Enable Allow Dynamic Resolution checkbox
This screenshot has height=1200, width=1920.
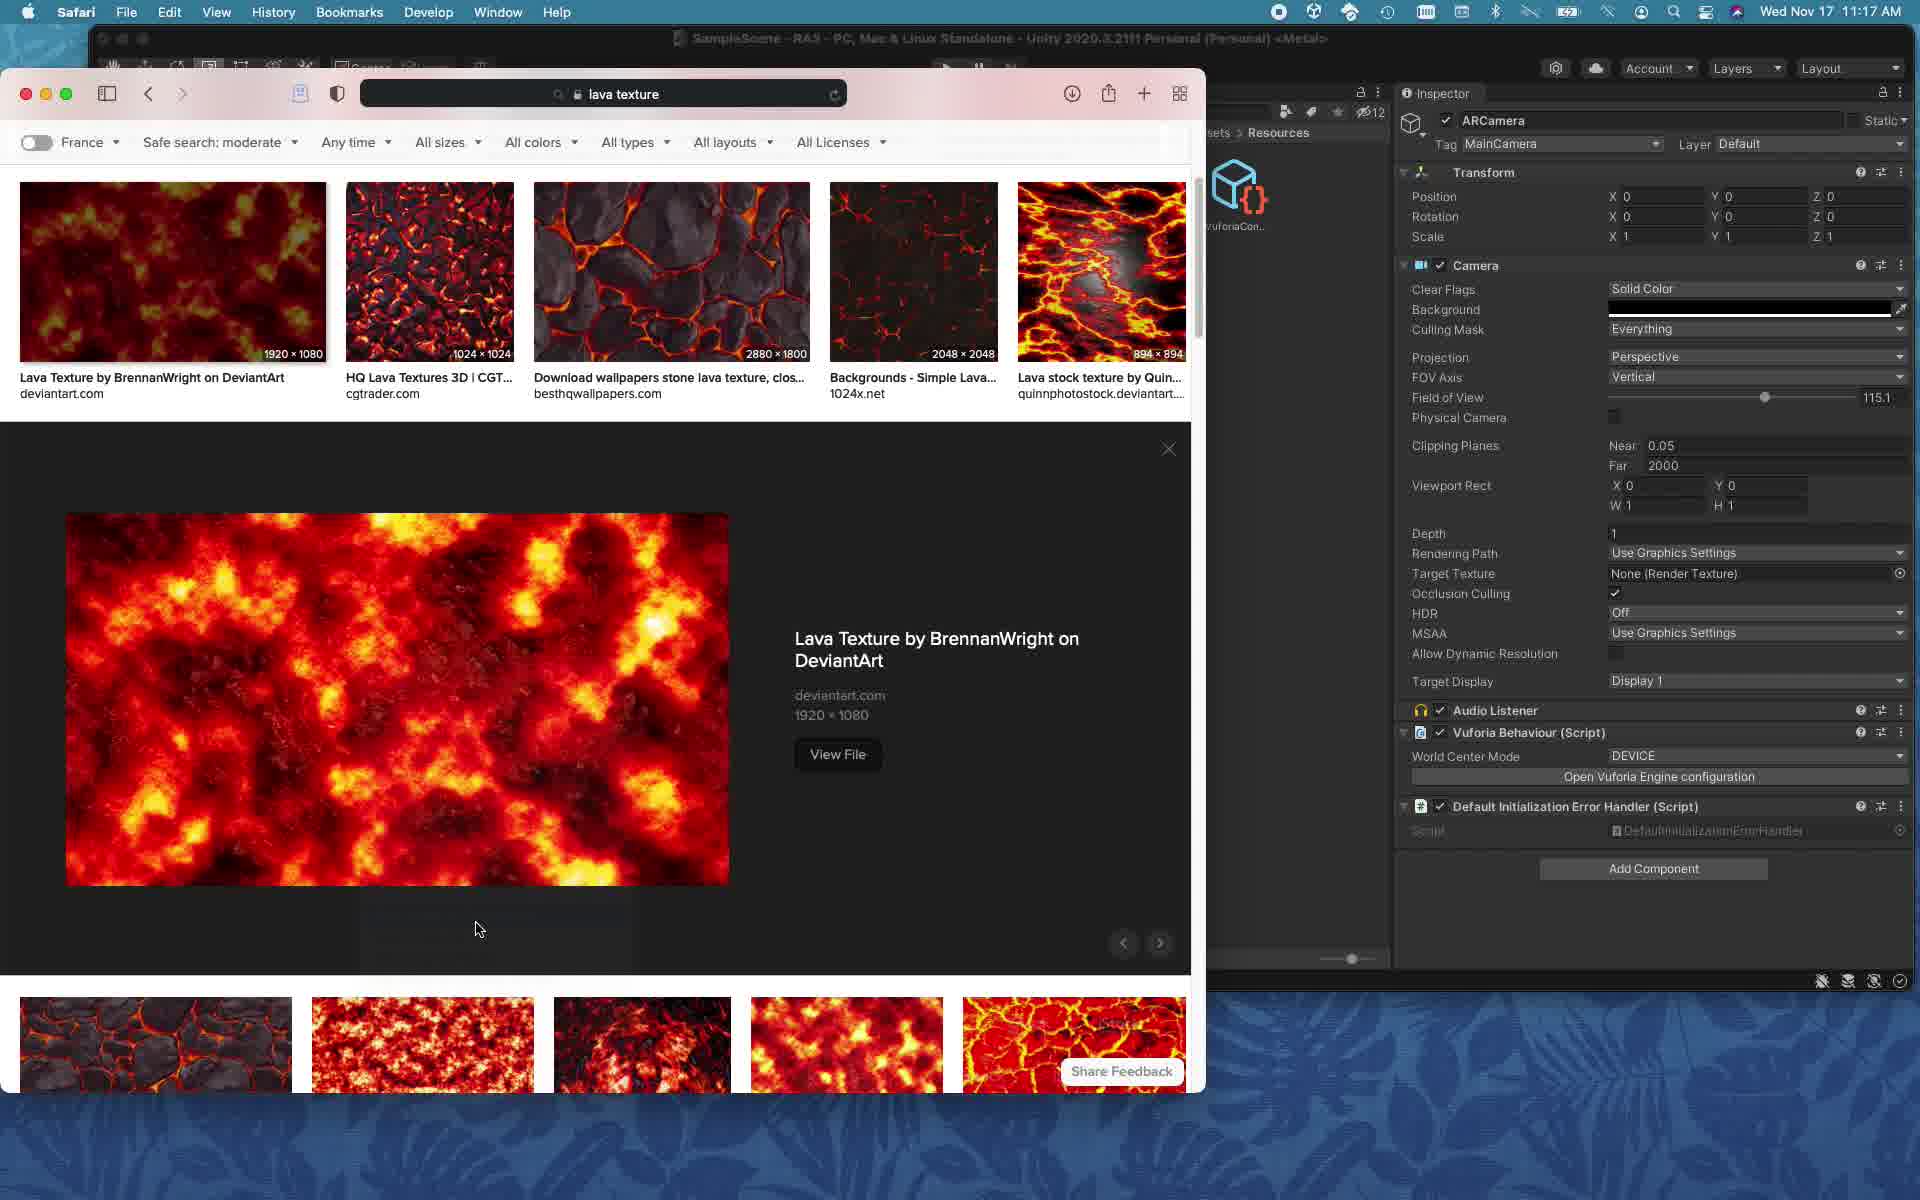pos(1615,654)
